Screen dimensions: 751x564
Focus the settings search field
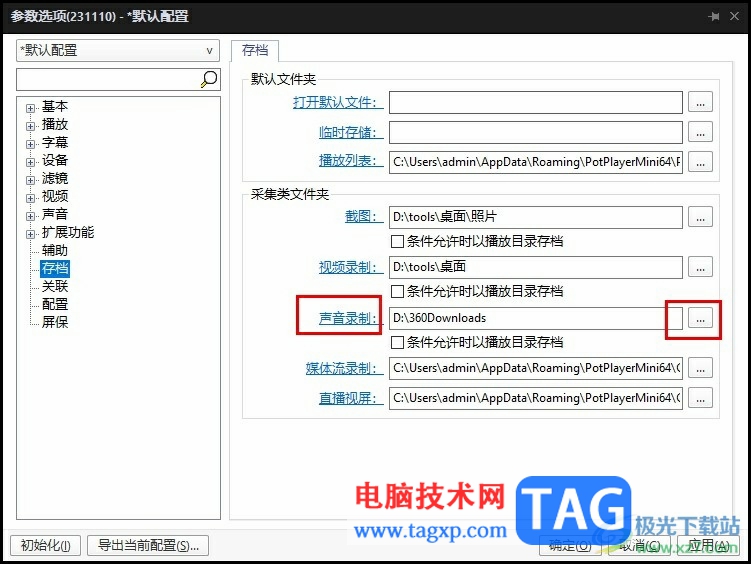pyautogui.click(x=118, y=79)
